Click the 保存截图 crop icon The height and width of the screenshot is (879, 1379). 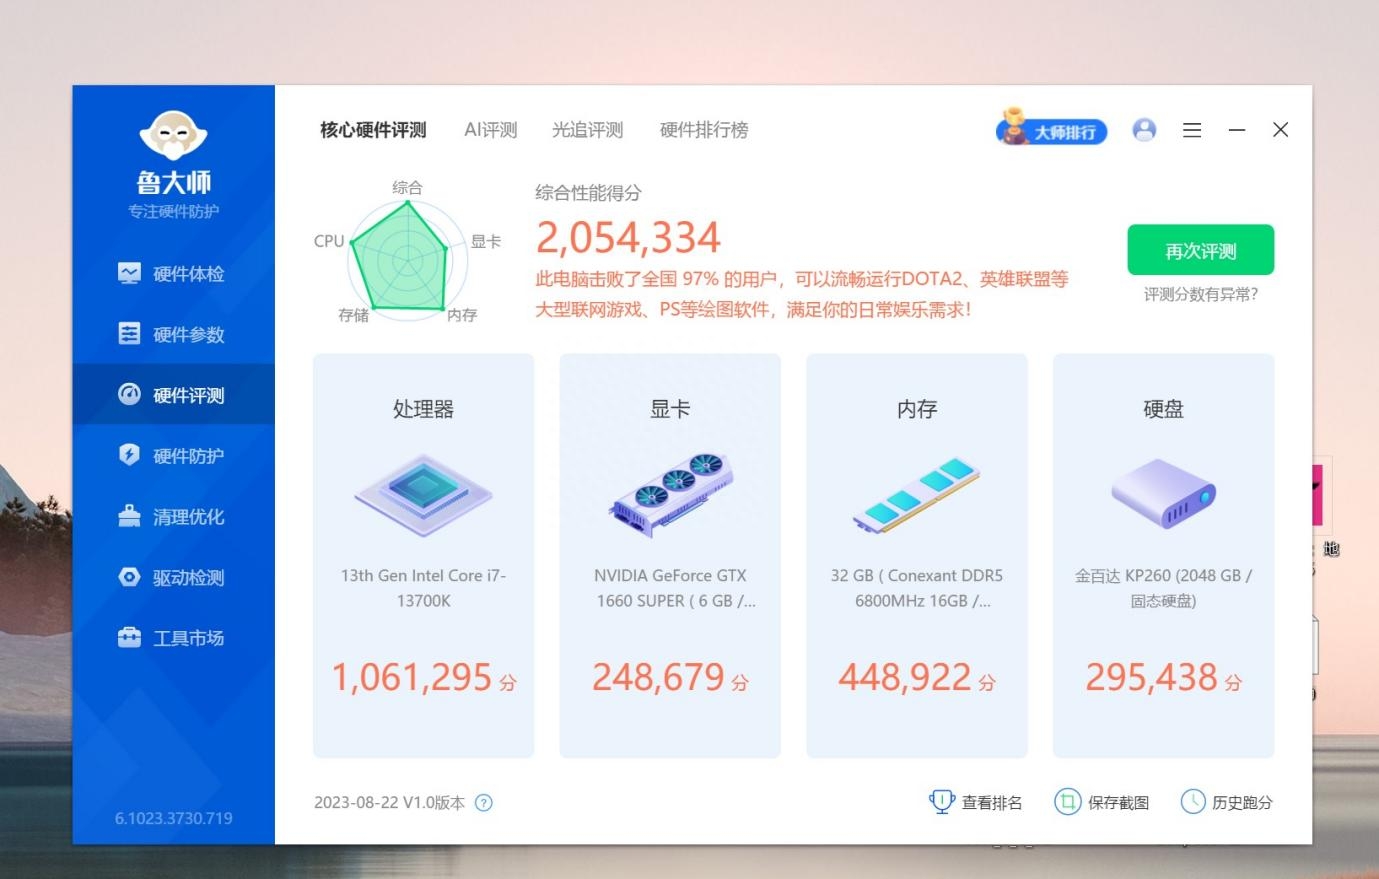[1068, 802]
